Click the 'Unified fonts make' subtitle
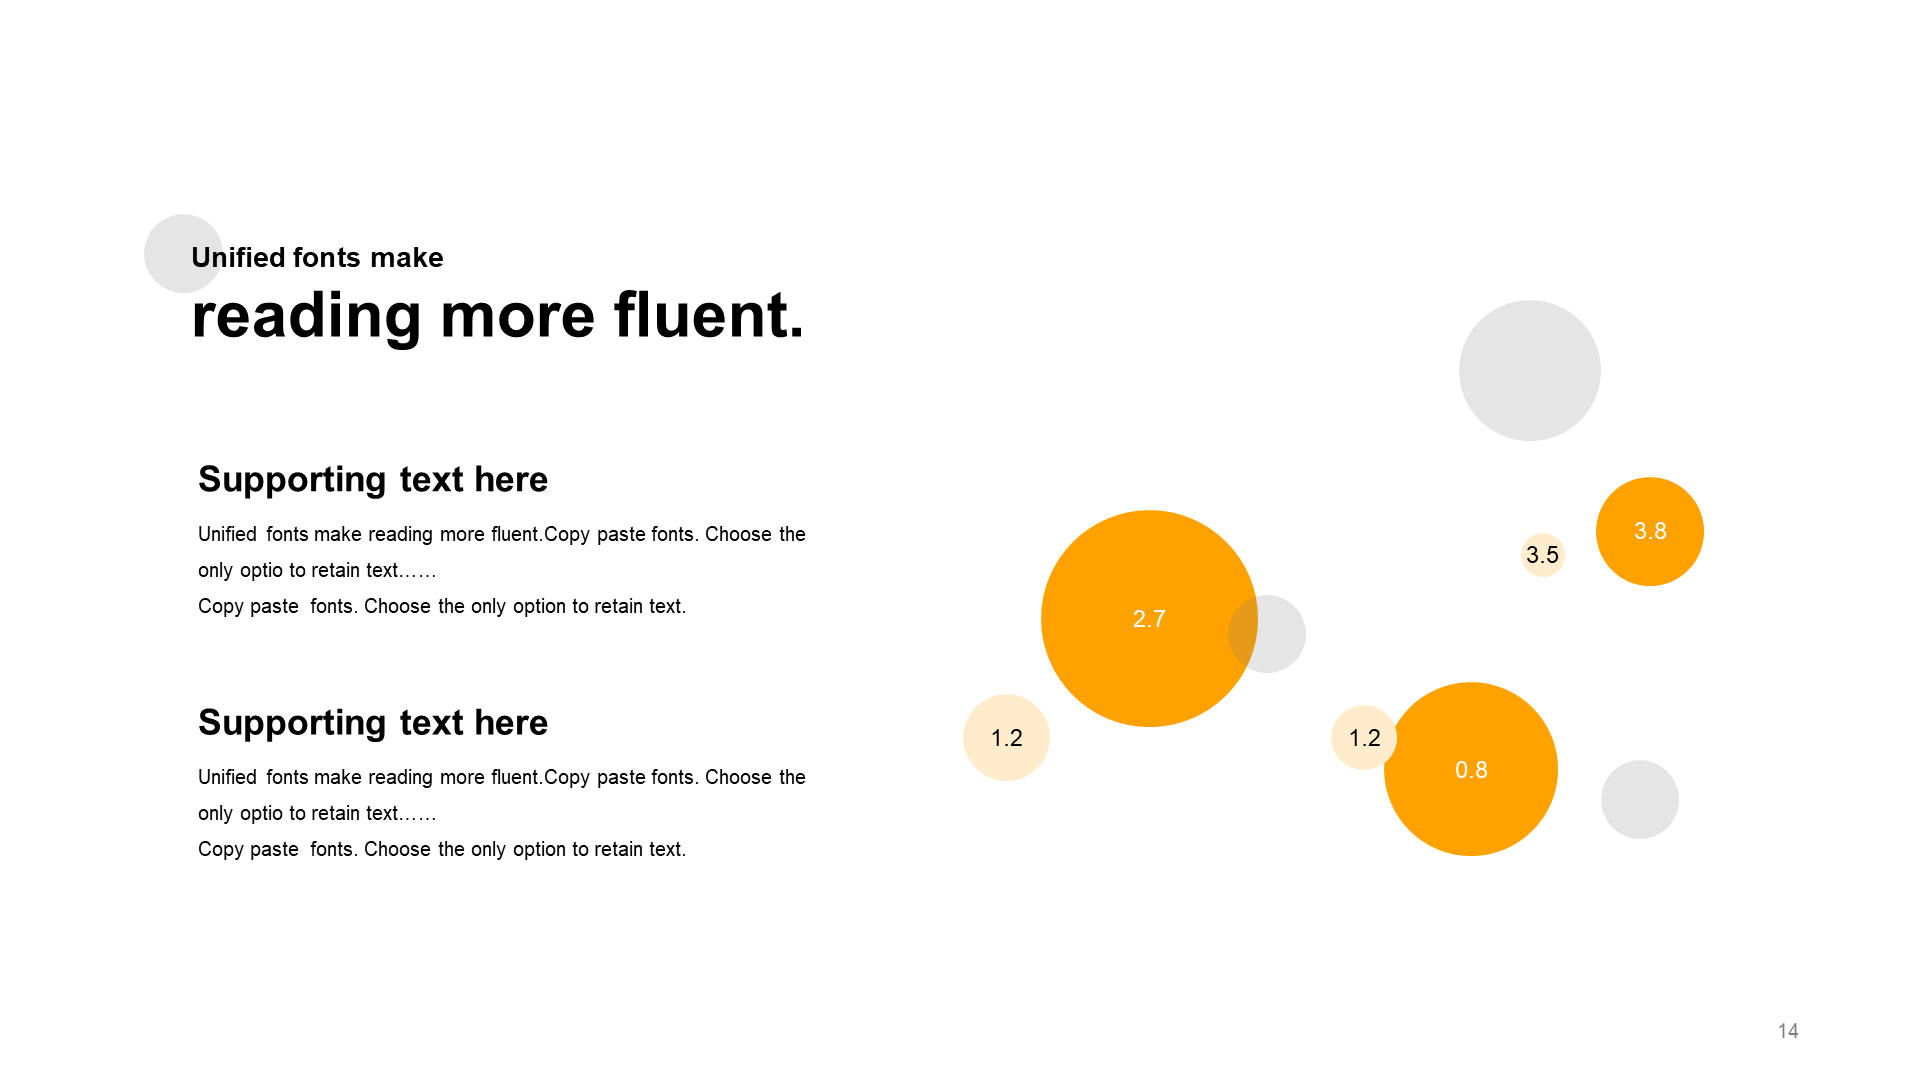The image size is (1920, 1080). tap(317, 257)
